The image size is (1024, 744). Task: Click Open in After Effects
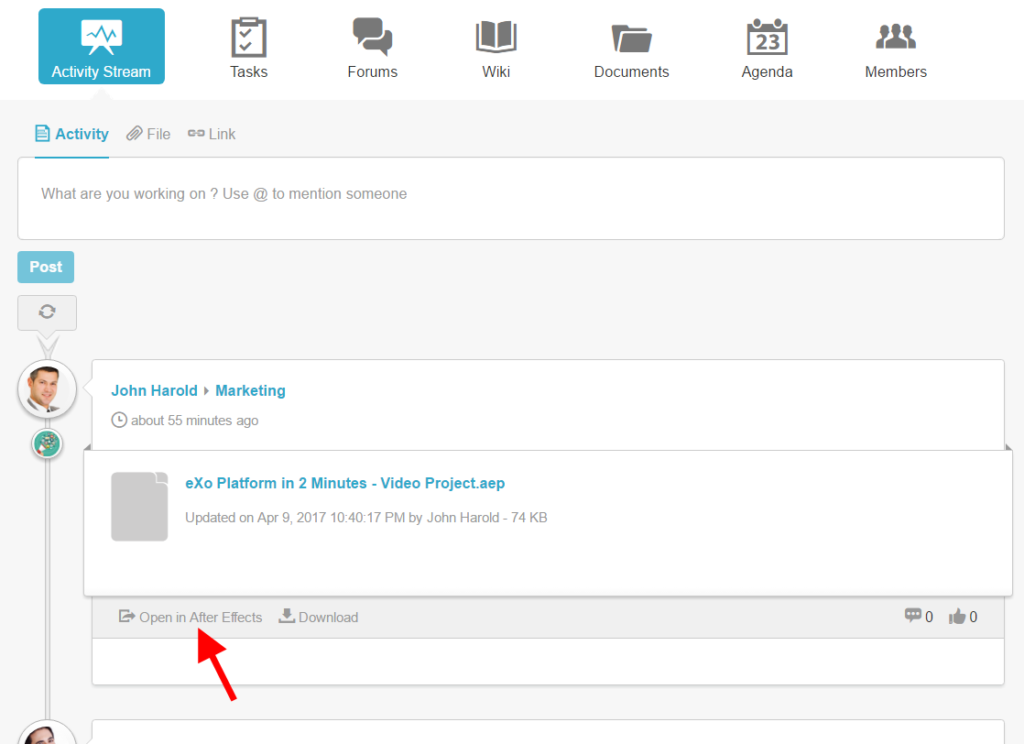[191, 617]
